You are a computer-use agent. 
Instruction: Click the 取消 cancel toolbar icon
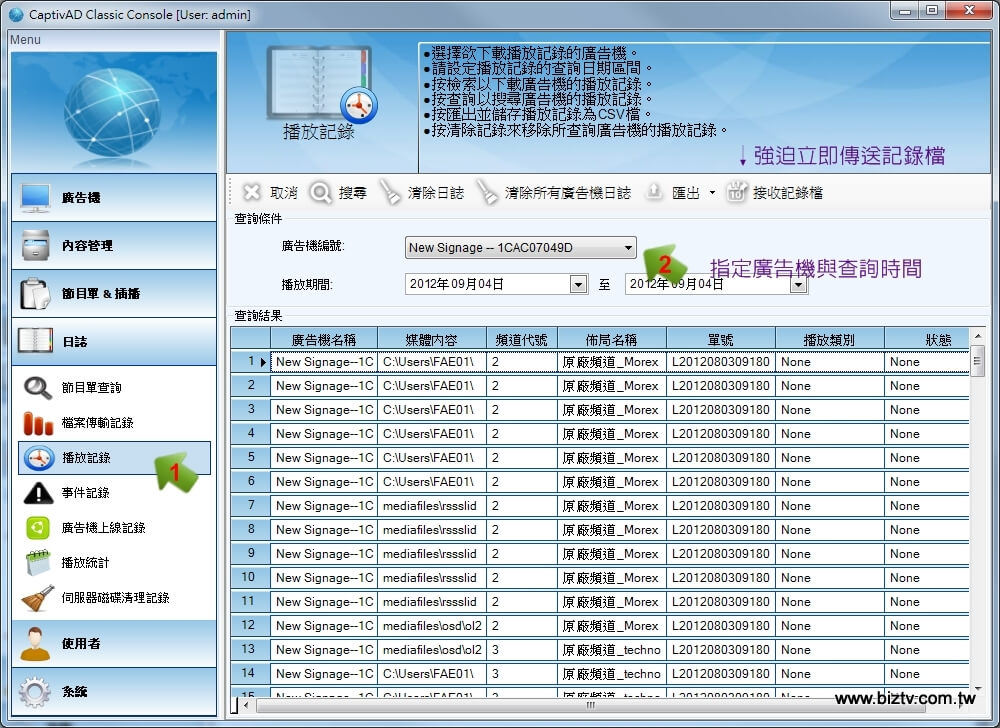pyautogui.click(x=253, y=193)
